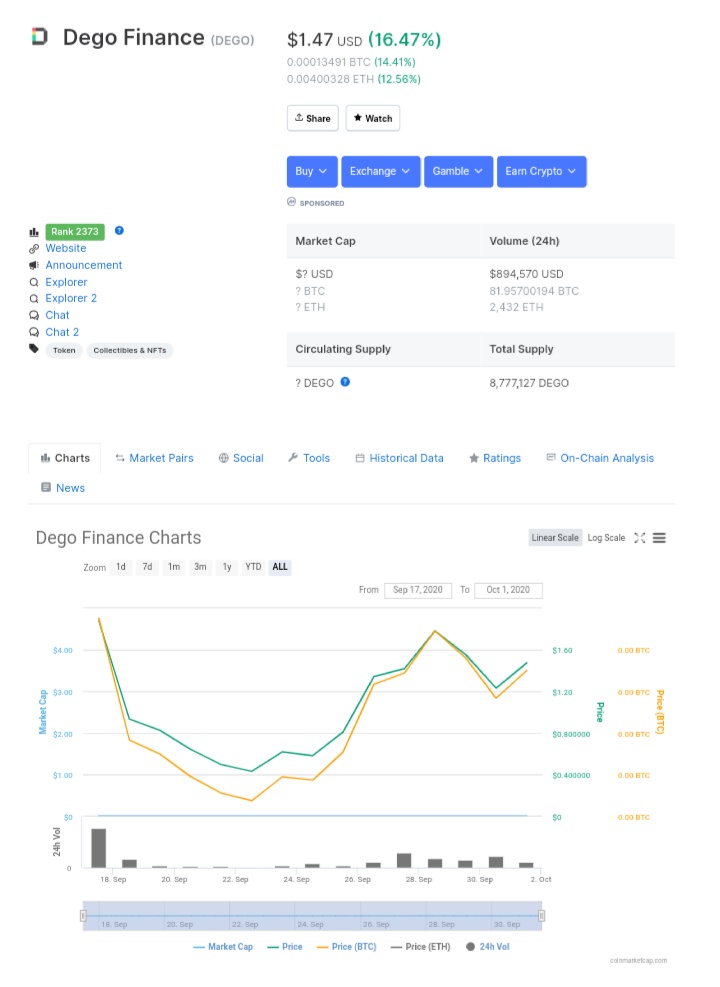The image size is (720, 987).
Task: Open the Chat 2 link
Action: (x=62, y=332)
